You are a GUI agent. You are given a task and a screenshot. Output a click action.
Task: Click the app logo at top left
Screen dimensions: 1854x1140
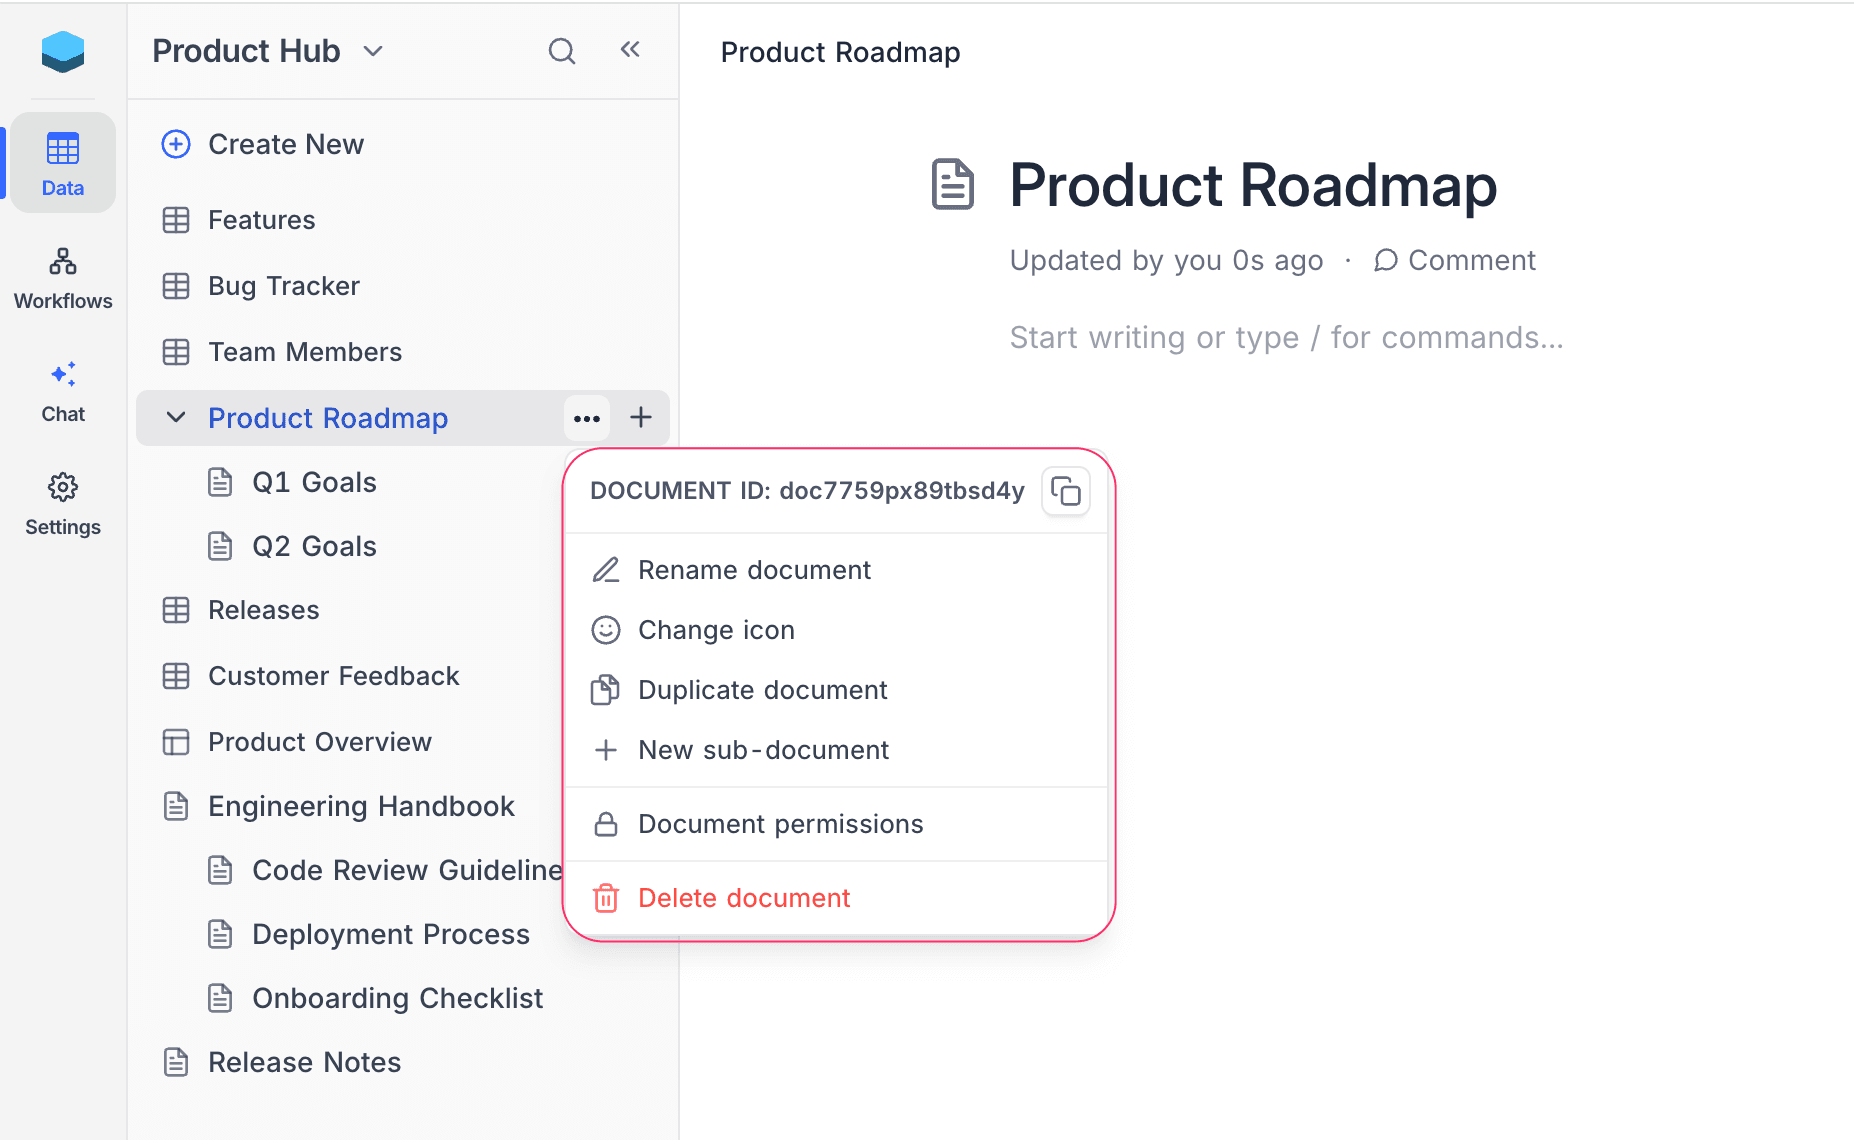click(x=62, y=51)
